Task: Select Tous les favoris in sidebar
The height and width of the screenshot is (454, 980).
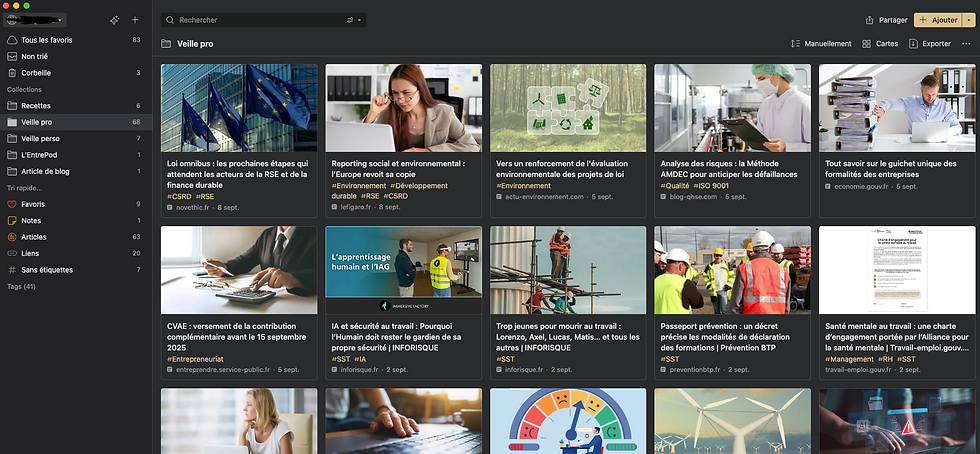Action: tap(76, 40)
